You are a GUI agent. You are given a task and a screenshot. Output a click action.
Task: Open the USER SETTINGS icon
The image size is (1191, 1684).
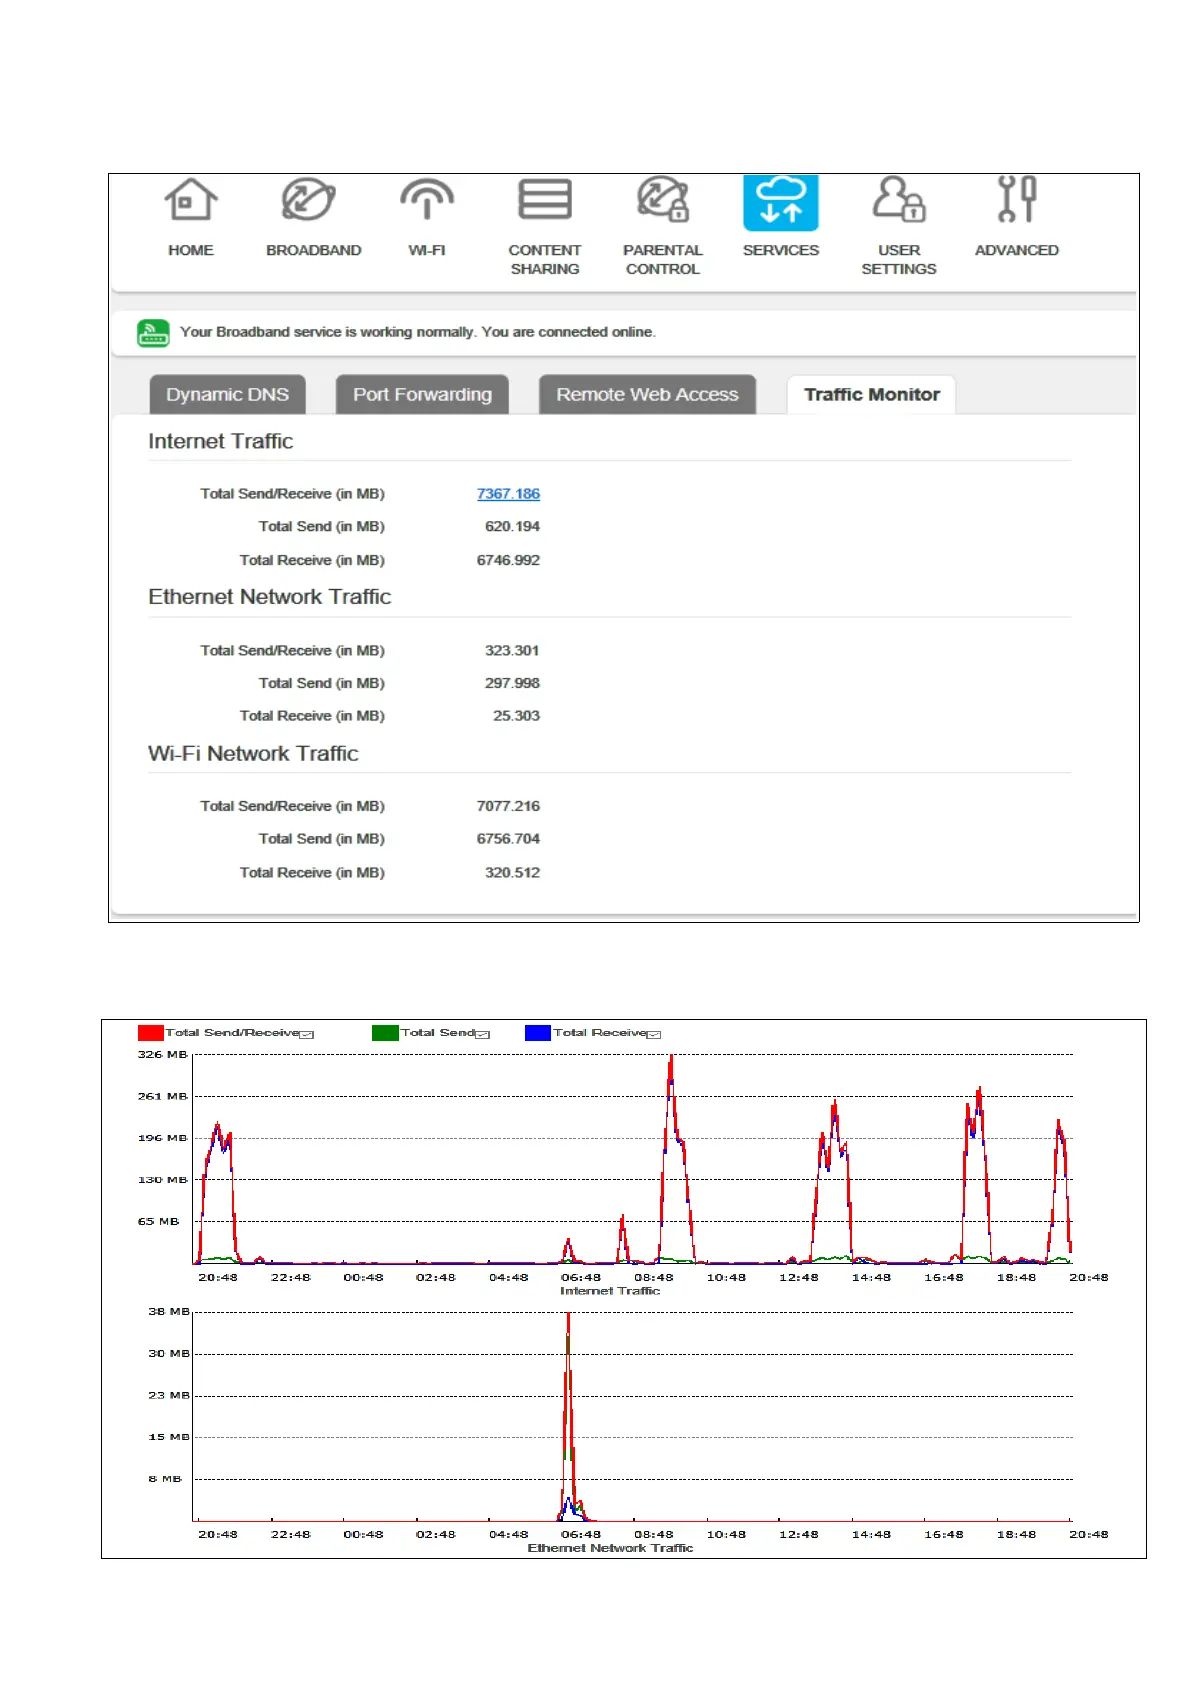(898, 200)
